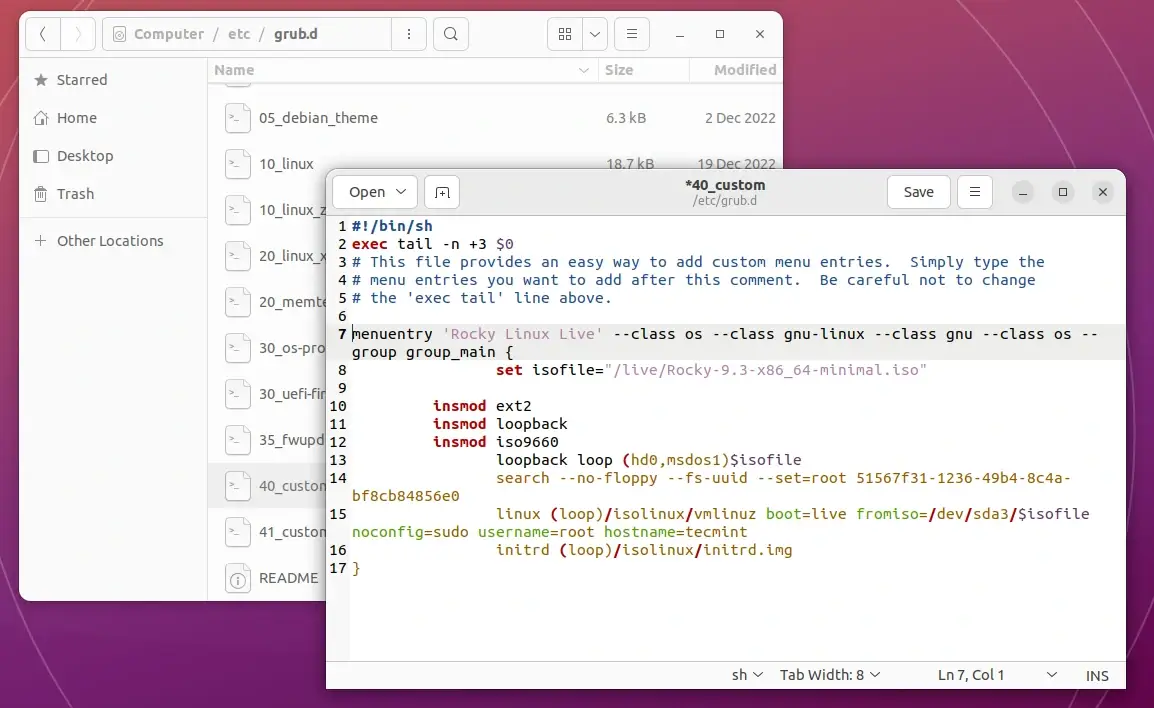Select 41_custom file in Files

tap(291, 531)
